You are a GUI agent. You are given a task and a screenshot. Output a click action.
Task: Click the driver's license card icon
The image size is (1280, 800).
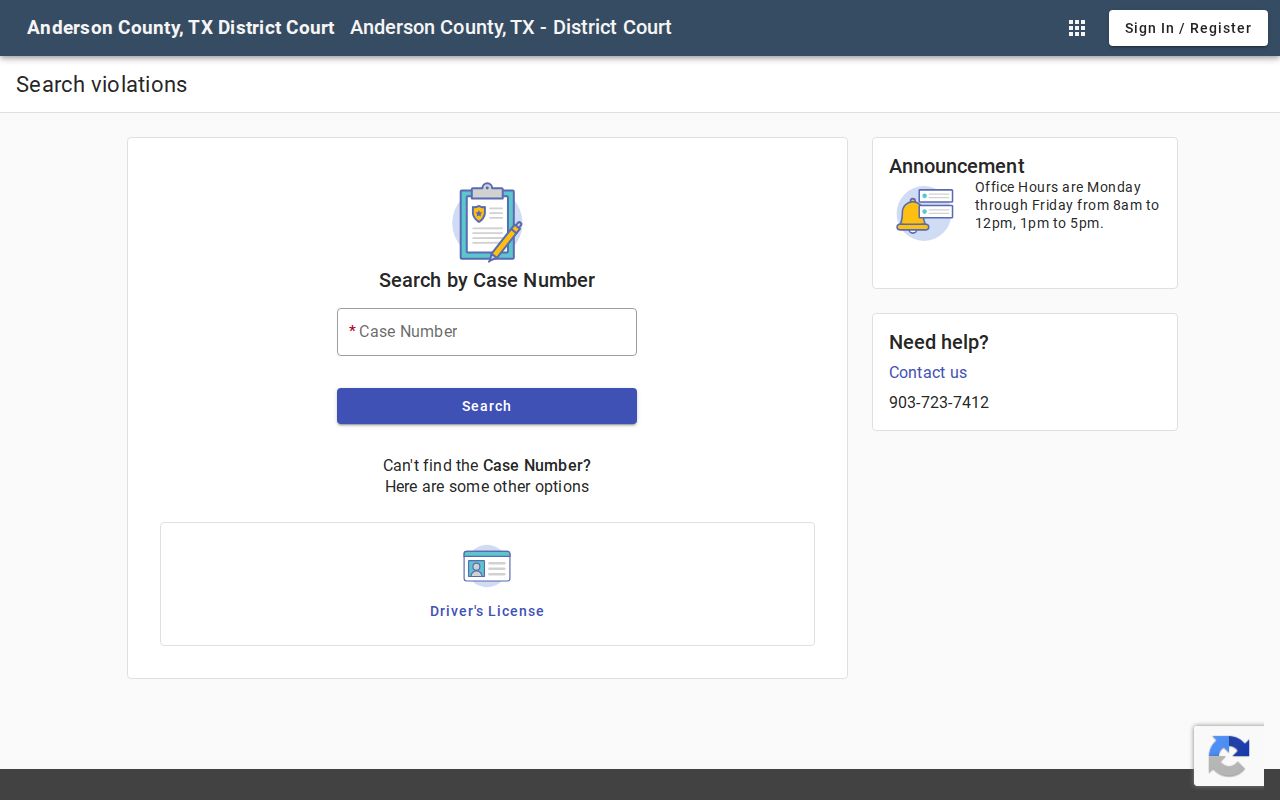click(x=487, y=567)
